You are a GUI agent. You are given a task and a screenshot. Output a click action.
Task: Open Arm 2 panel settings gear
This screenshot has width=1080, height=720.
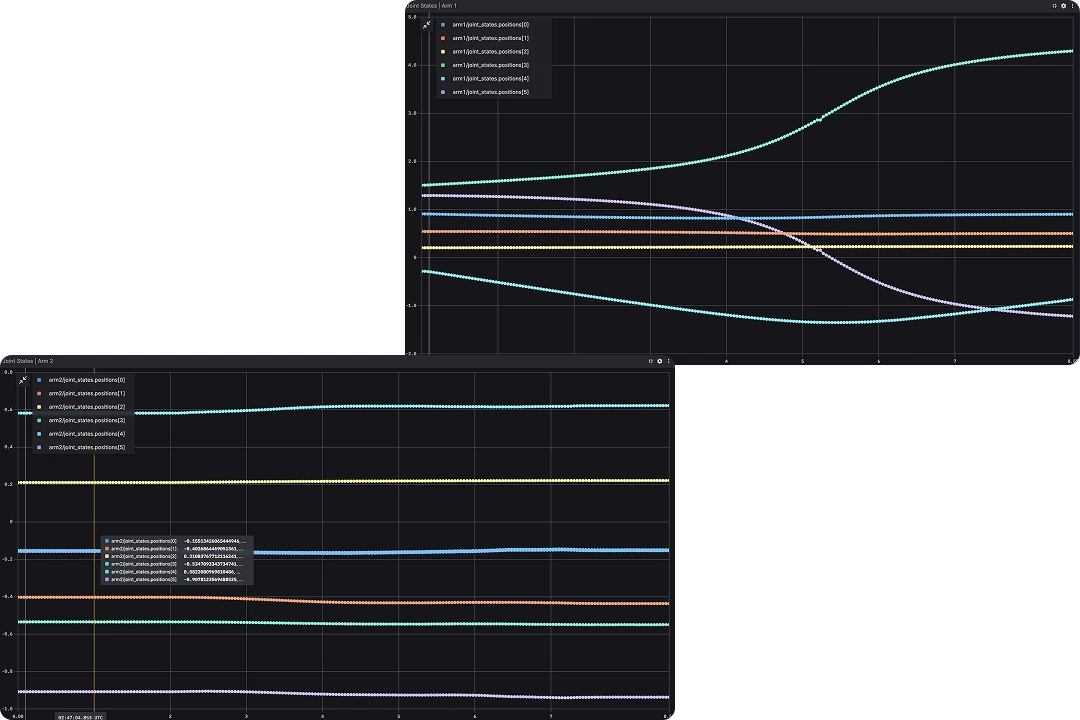pos(660,361)
